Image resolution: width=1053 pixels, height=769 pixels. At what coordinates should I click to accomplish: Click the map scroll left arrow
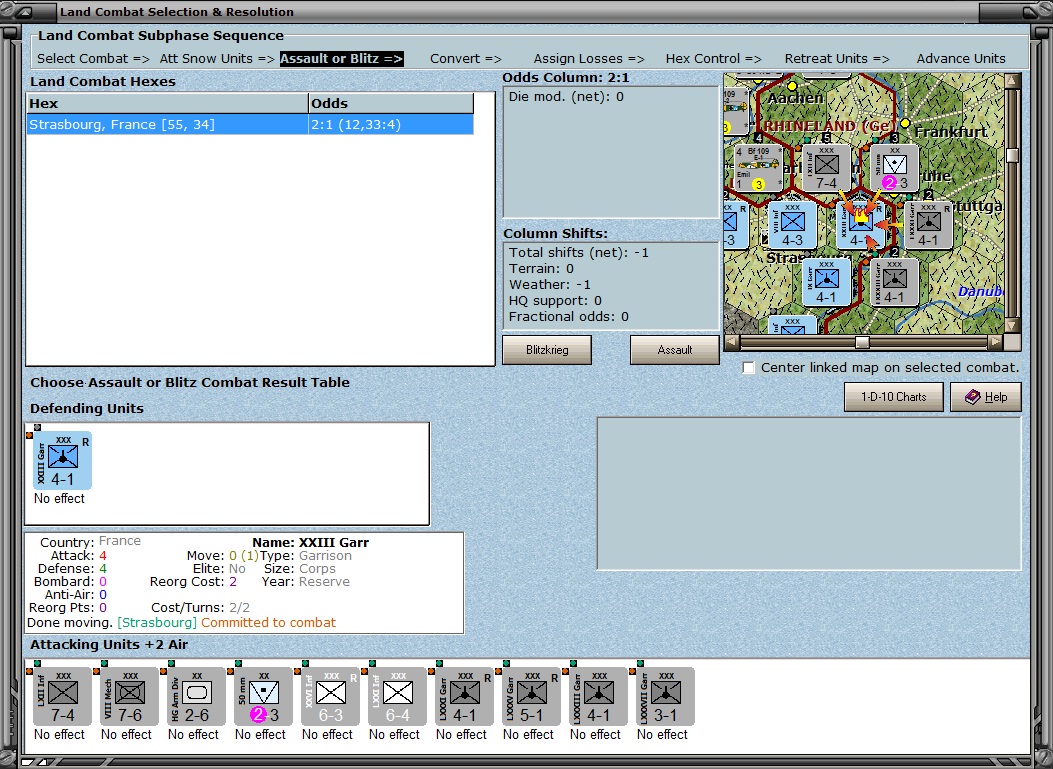click(731, 343)
